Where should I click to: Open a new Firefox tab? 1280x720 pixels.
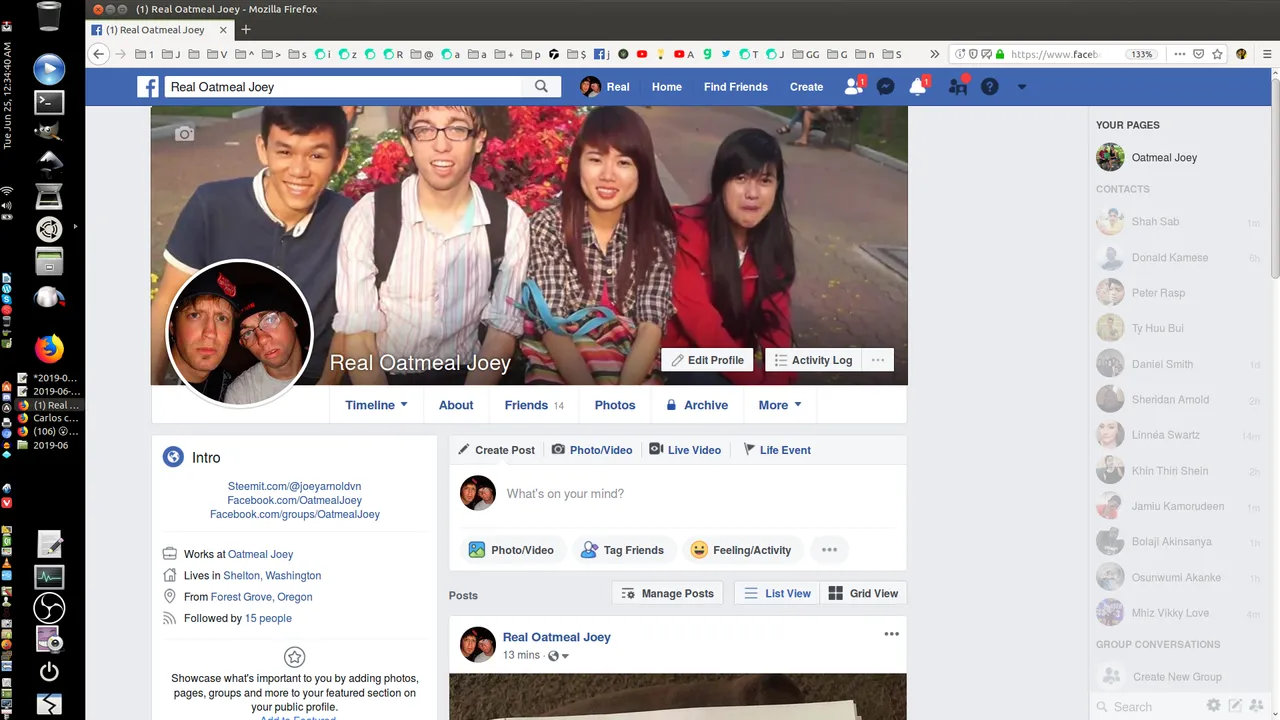(x=246, y=29)
